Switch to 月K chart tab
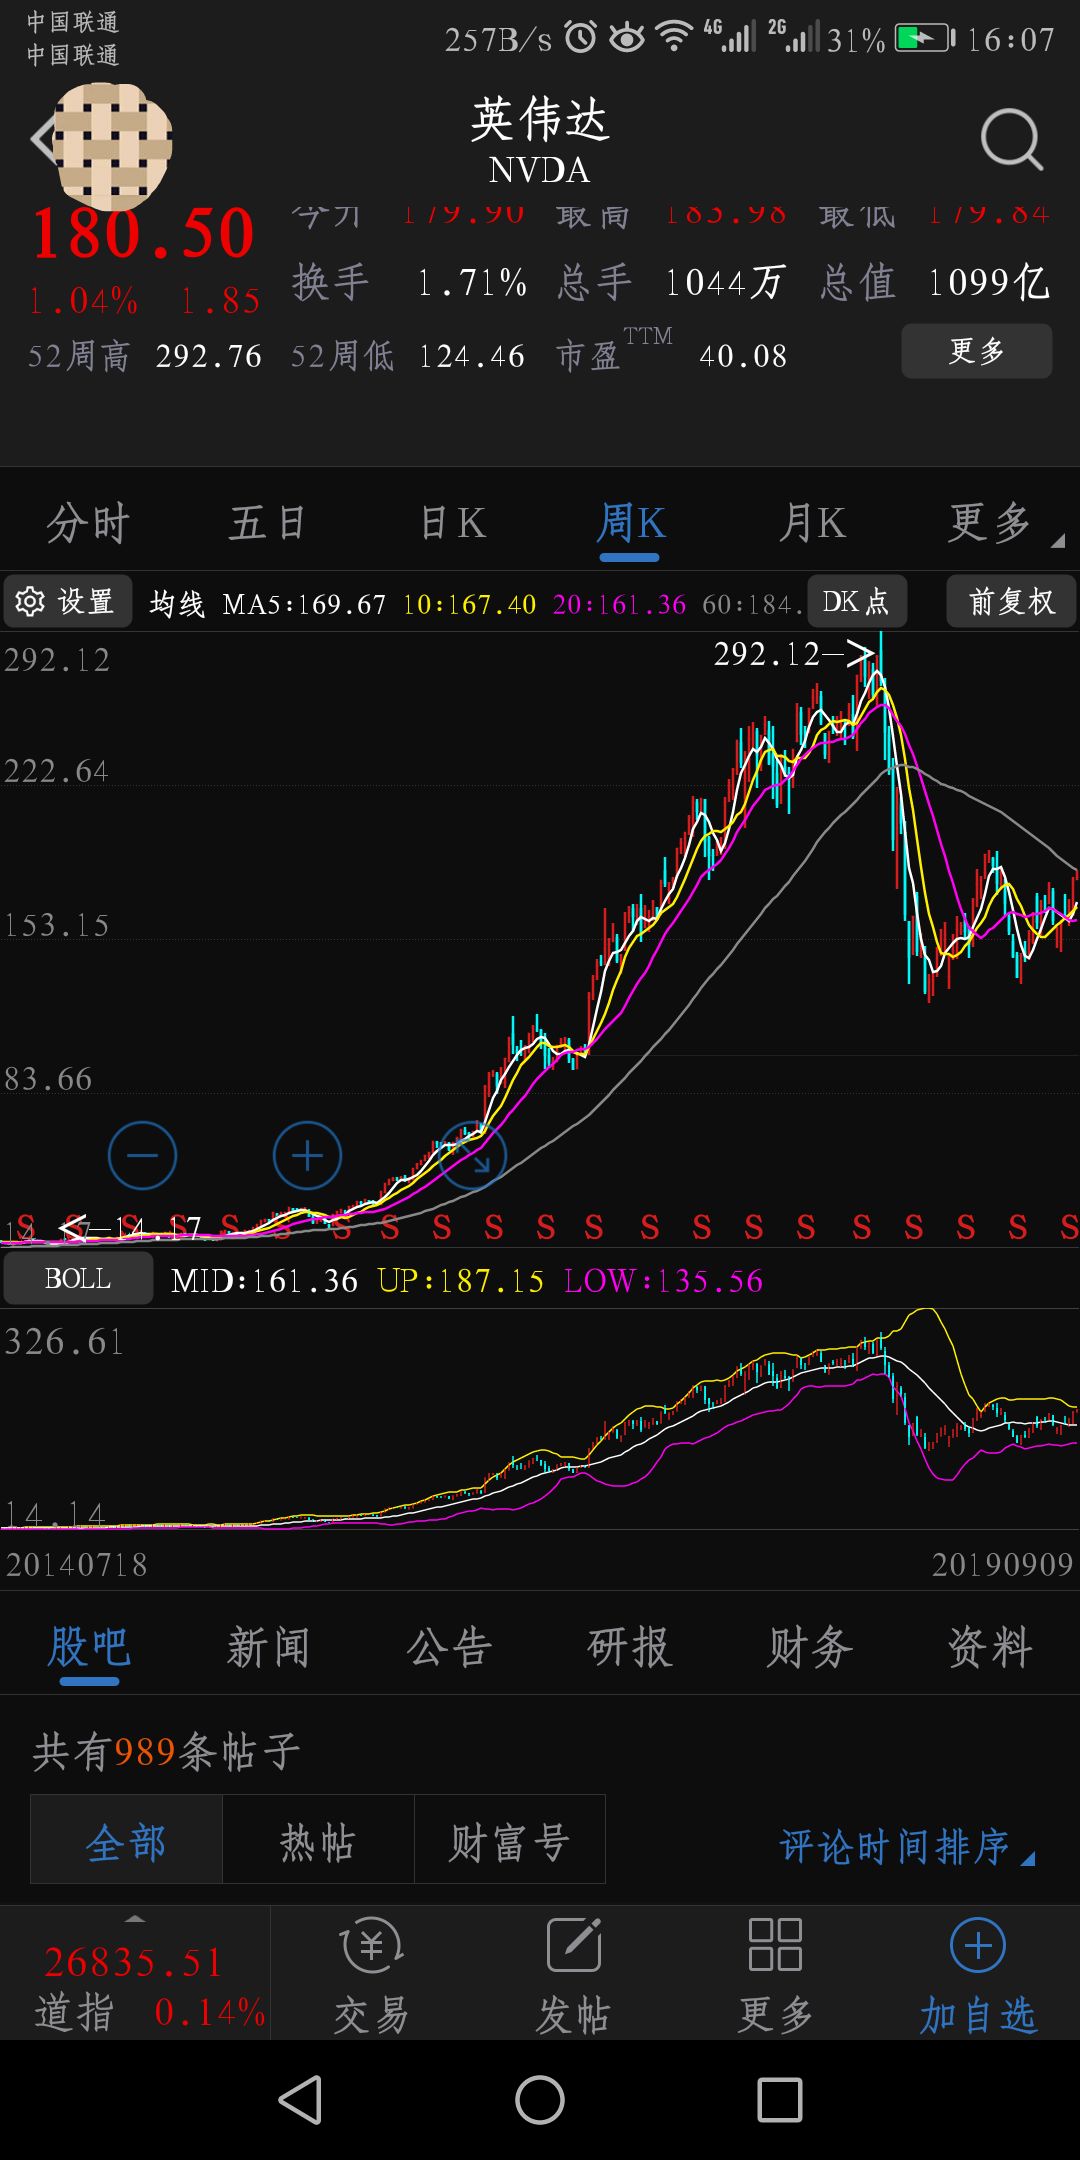The width and height of the screenshot is (1080, 2160). [x=812, y=523]
